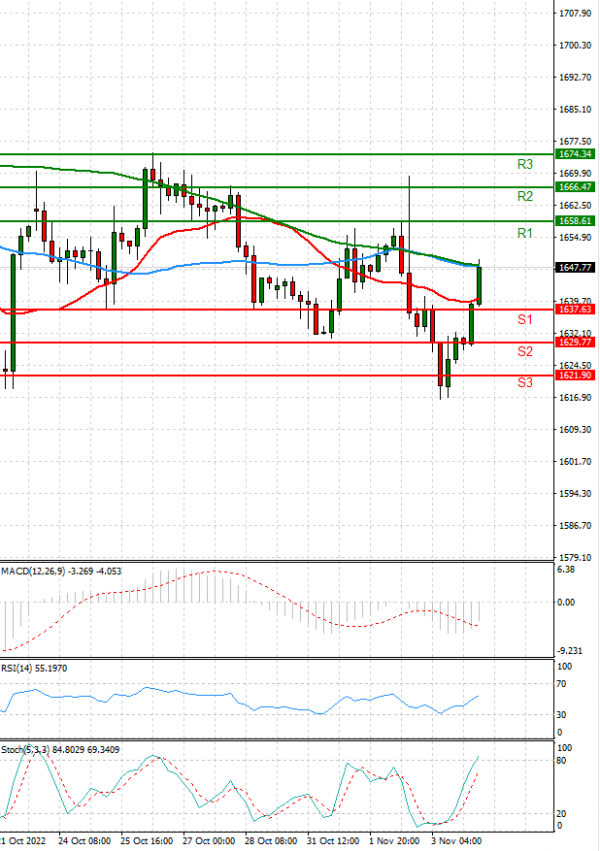The height and width of the screenshot is (851, 600).
Task: Click the S1 support label
Action: point(525,320)
